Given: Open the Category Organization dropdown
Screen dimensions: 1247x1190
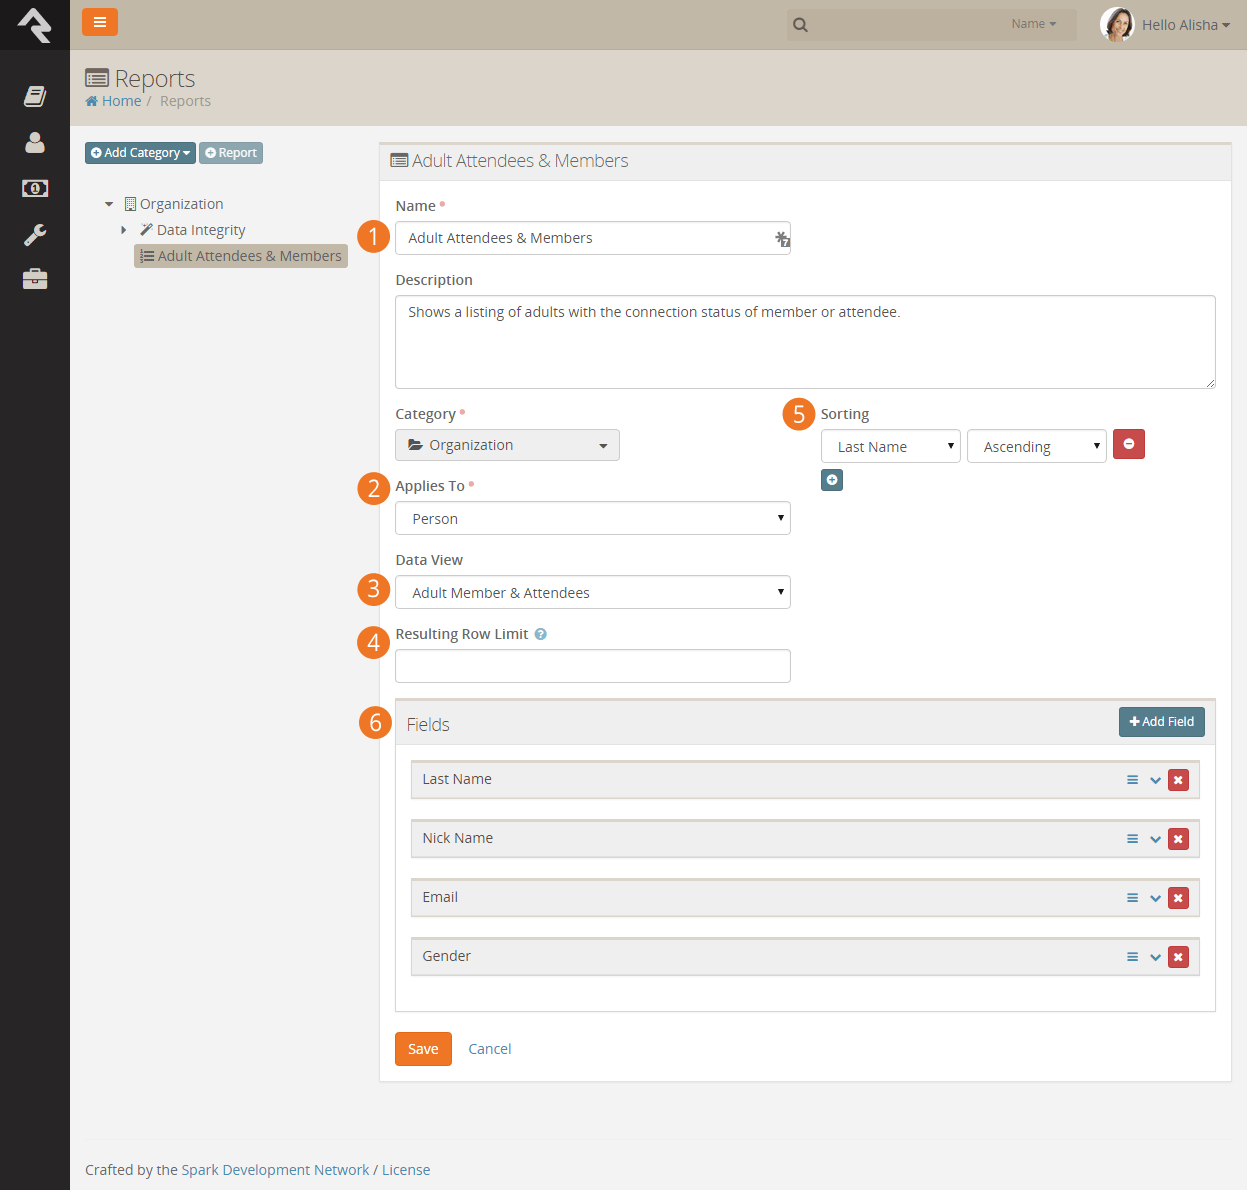Looking at the screenshot, I should point(507,445).
